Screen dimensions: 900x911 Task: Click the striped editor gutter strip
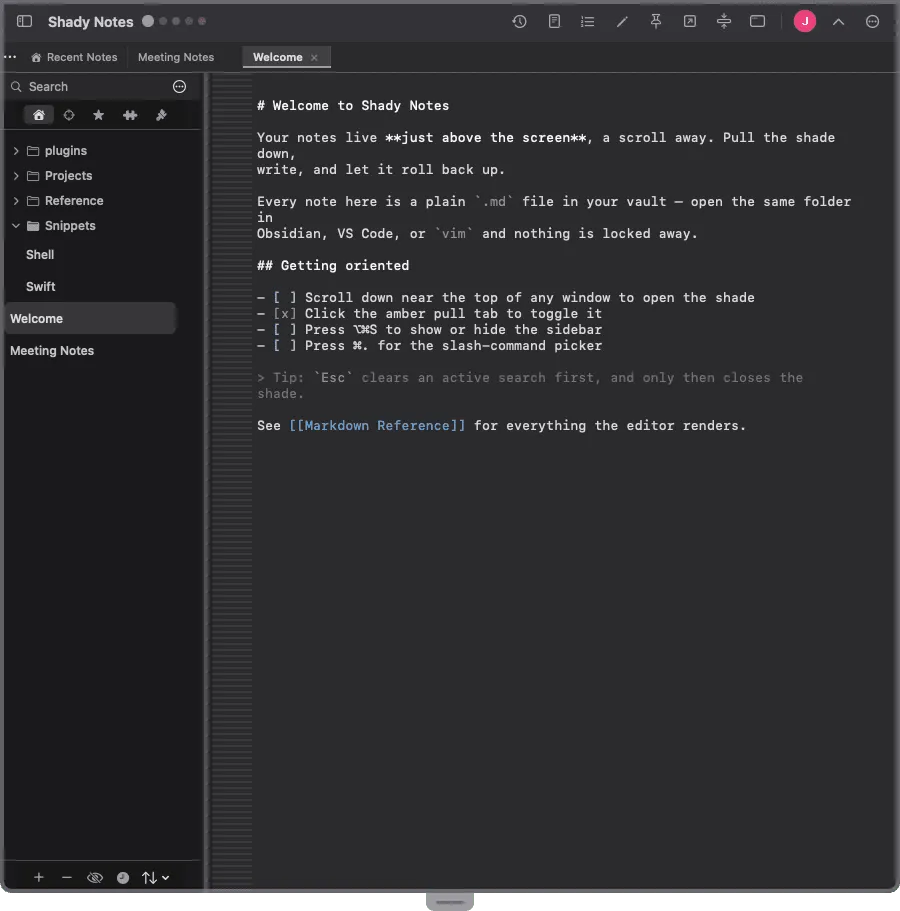(232, 482)
